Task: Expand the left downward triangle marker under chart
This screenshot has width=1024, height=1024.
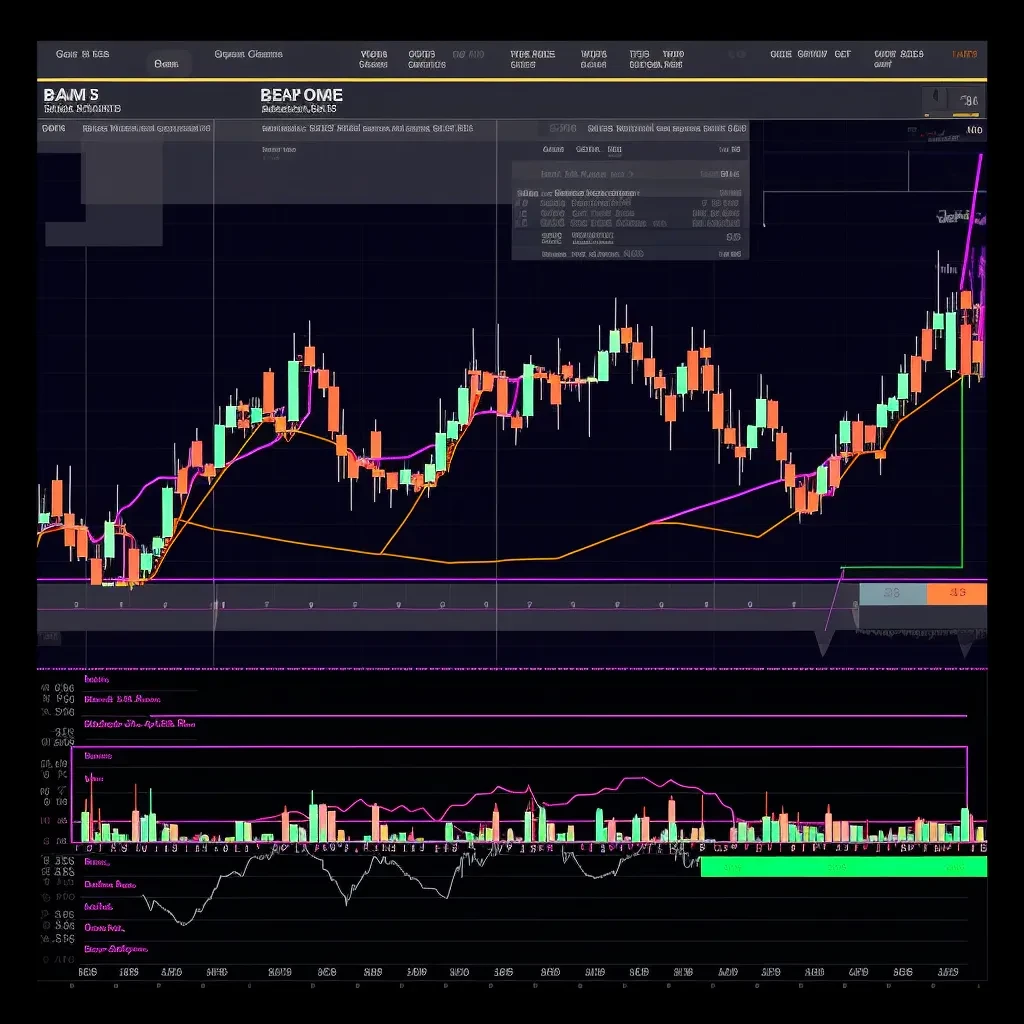Action: [x=825, y=642]
